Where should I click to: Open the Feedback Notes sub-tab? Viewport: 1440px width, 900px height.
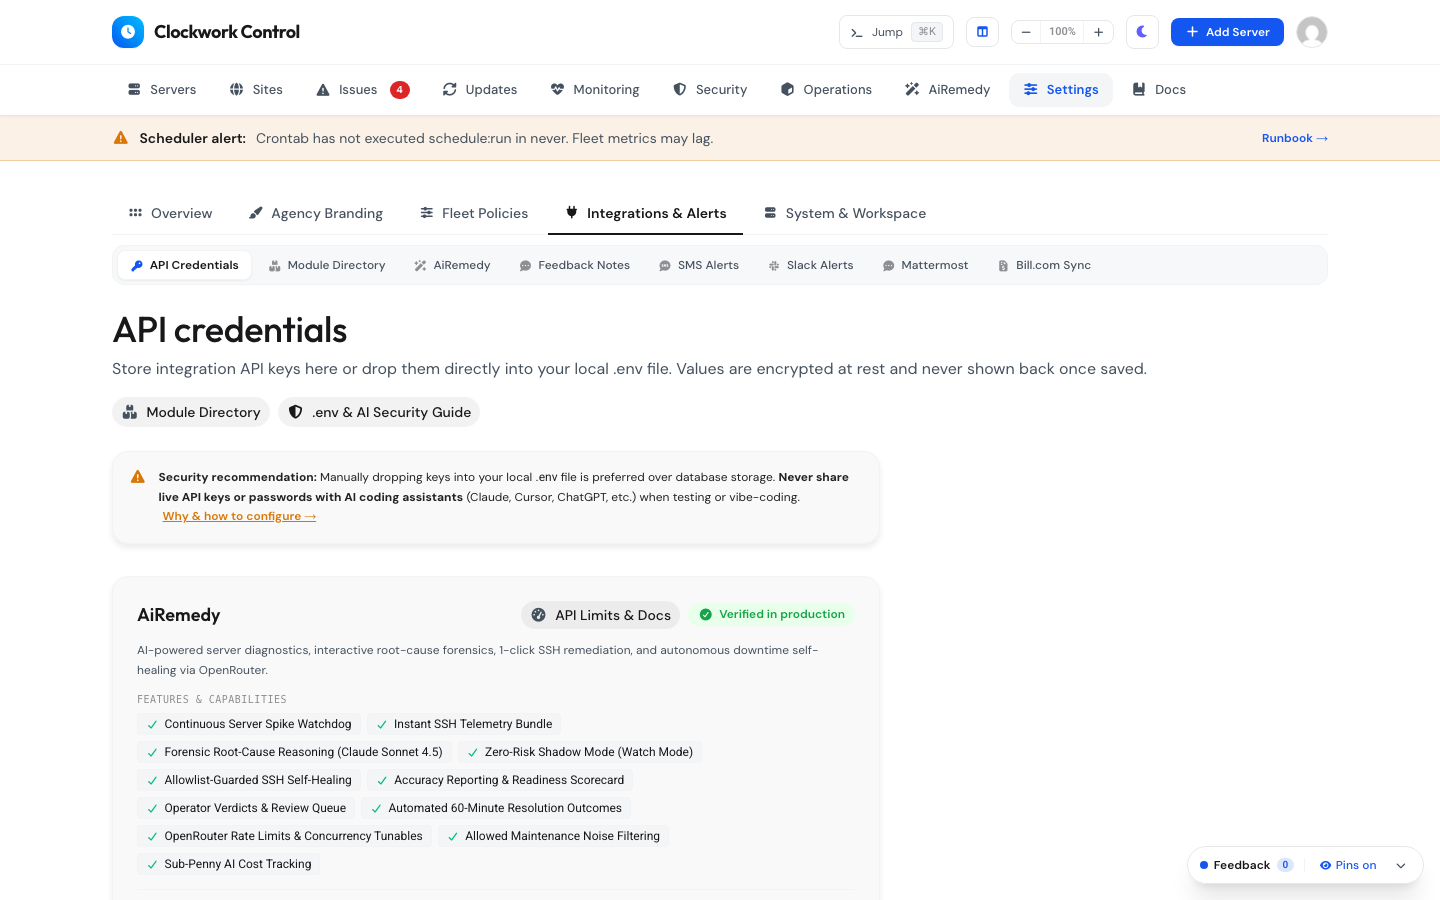574,265
